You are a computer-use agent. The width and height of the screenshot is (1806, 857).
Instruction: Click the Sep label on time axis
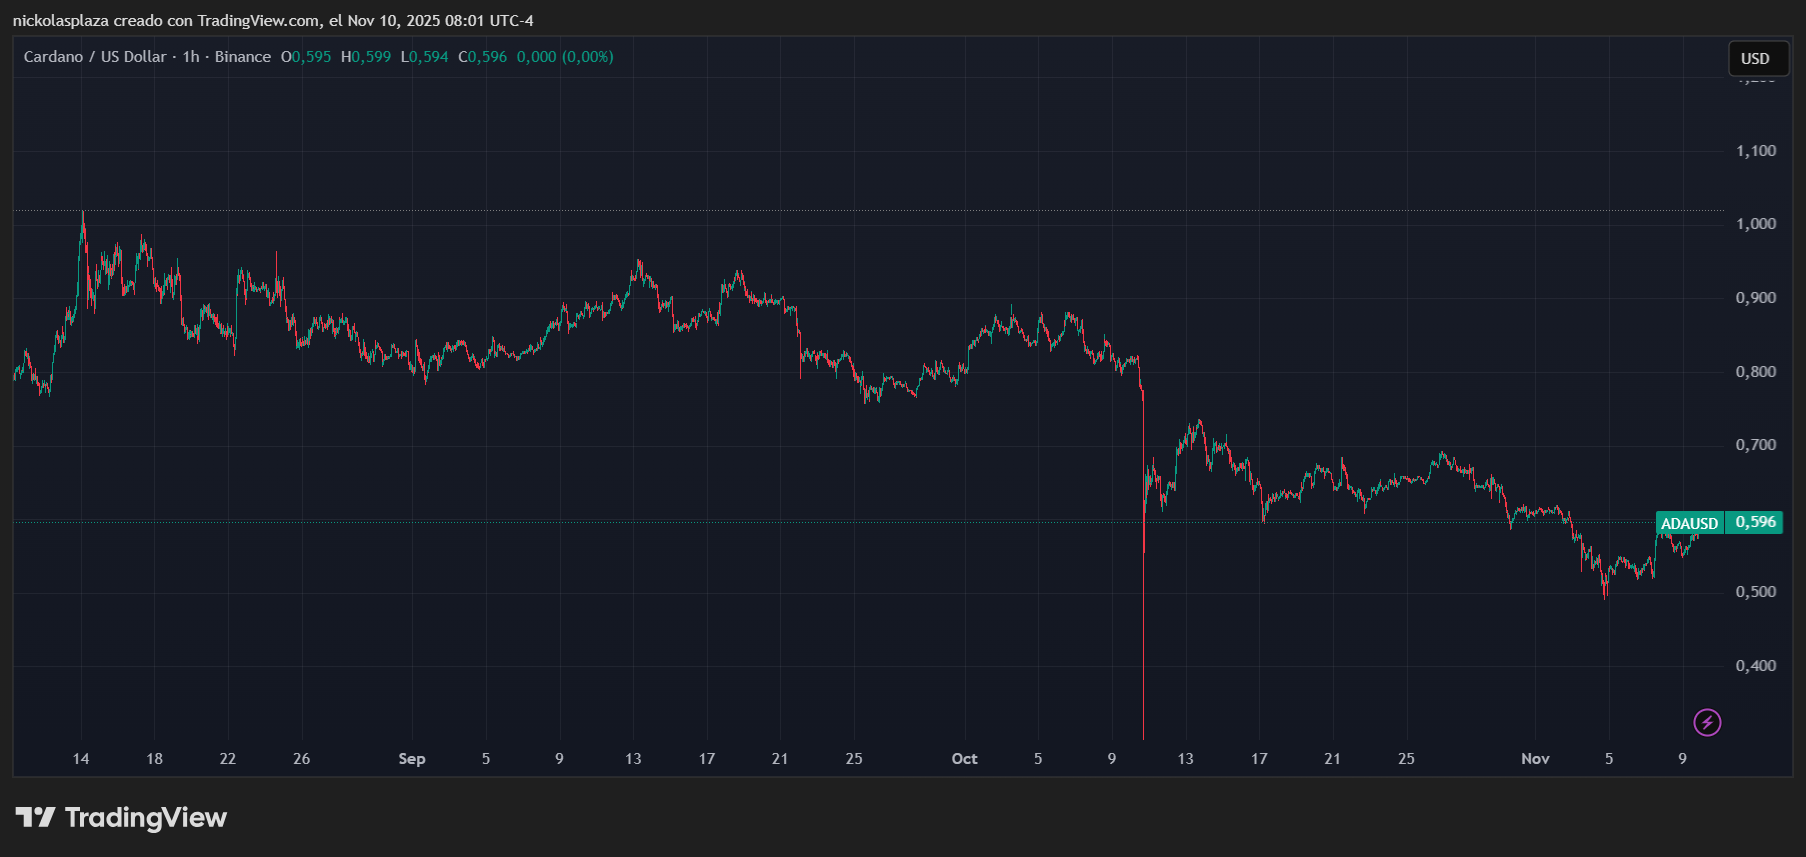[x=412, y=759]
